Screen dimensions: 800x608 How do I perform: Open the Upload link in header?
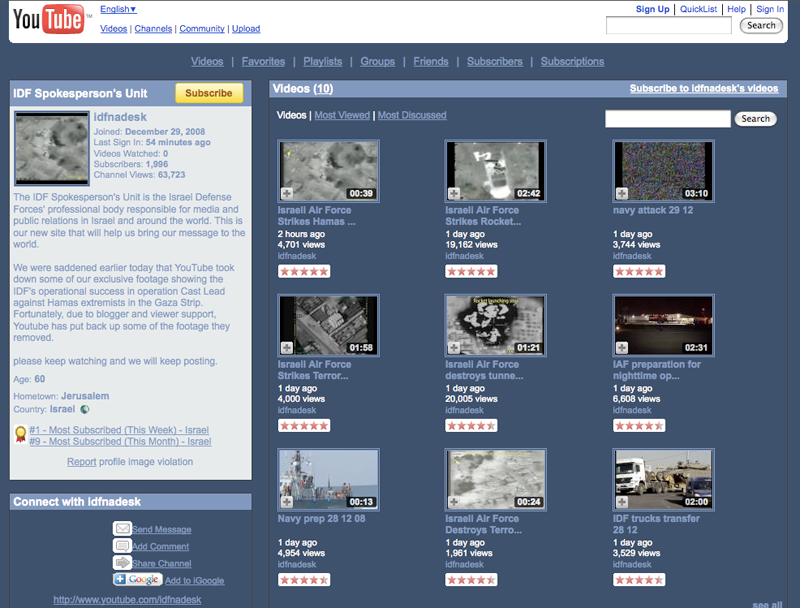[x=246, y=29]
